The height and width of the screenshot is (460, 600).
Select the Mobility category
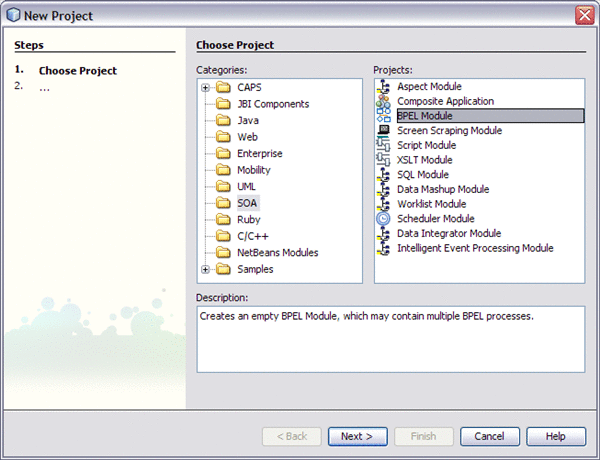pyautogui.click(x=254, y=170)
